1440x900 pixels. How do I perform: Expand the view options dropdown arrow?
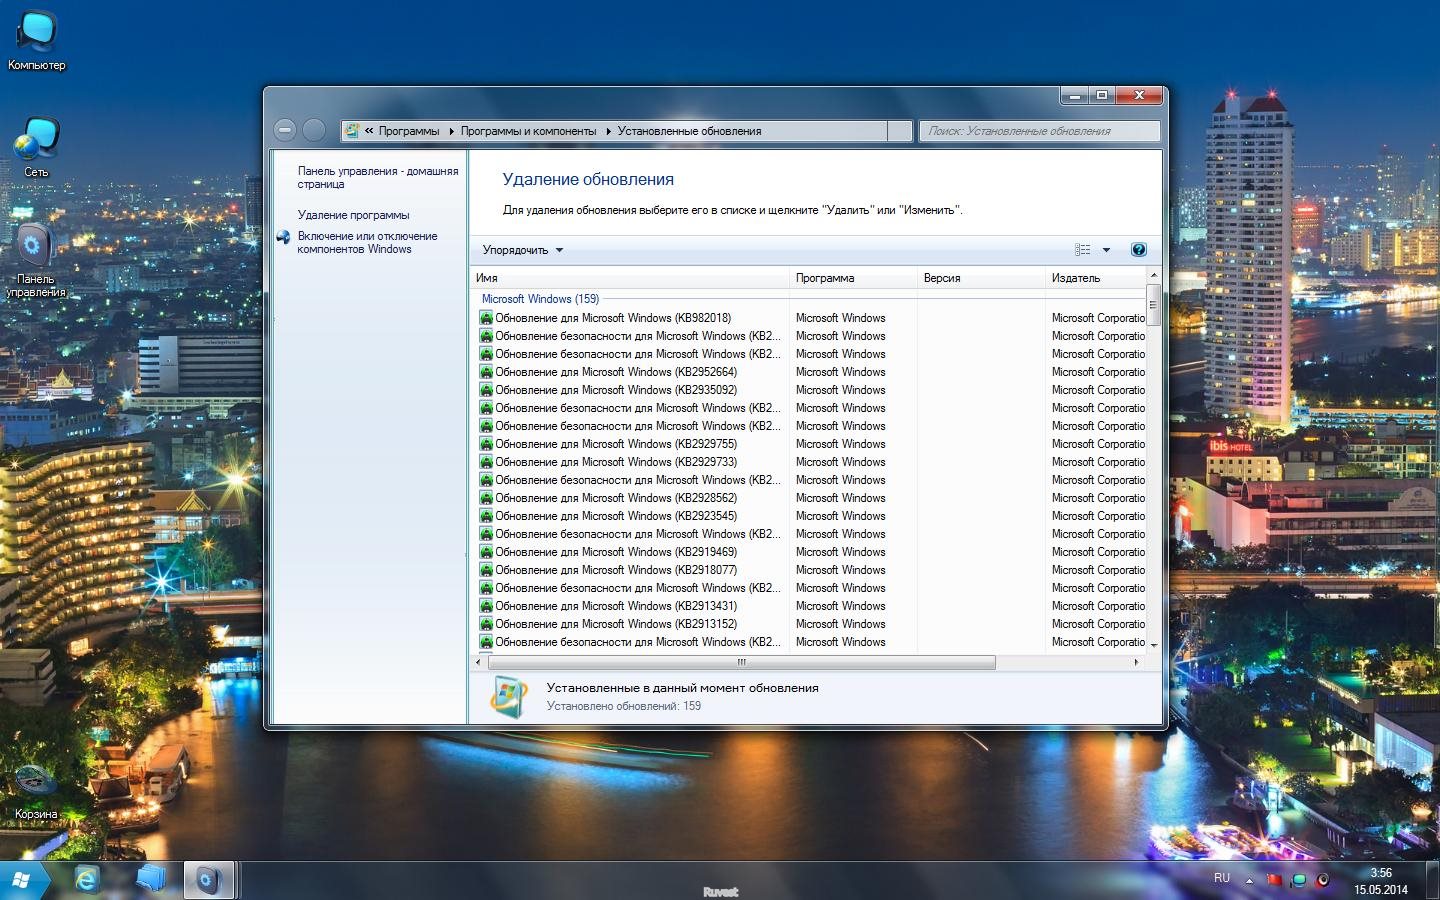(1106, 250)
